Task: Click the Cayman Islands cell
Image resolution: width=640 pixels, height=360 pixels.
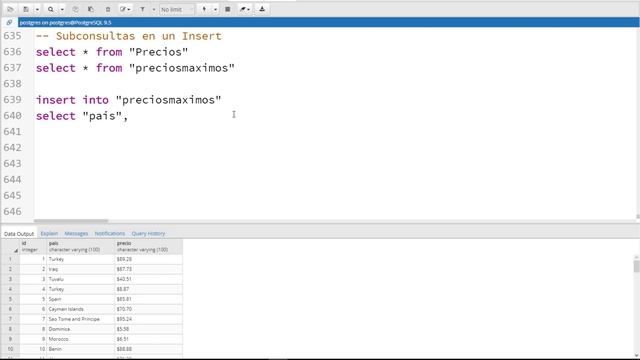Action: tap(80, 309)
